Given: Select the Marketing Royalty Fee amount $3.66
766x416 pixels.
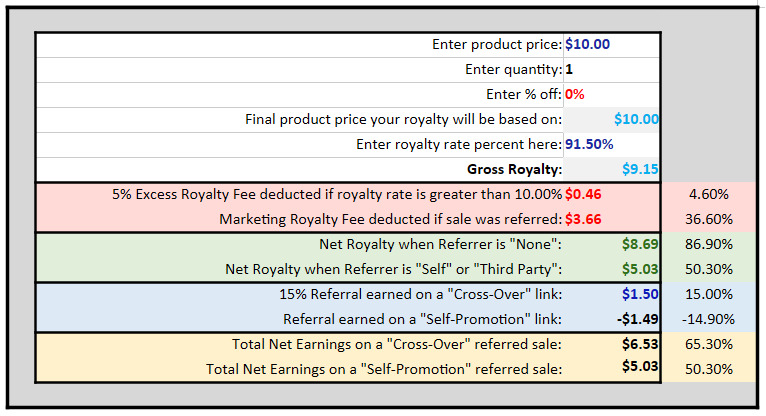Looking at the screenshot, I should [x=611, y=219].
